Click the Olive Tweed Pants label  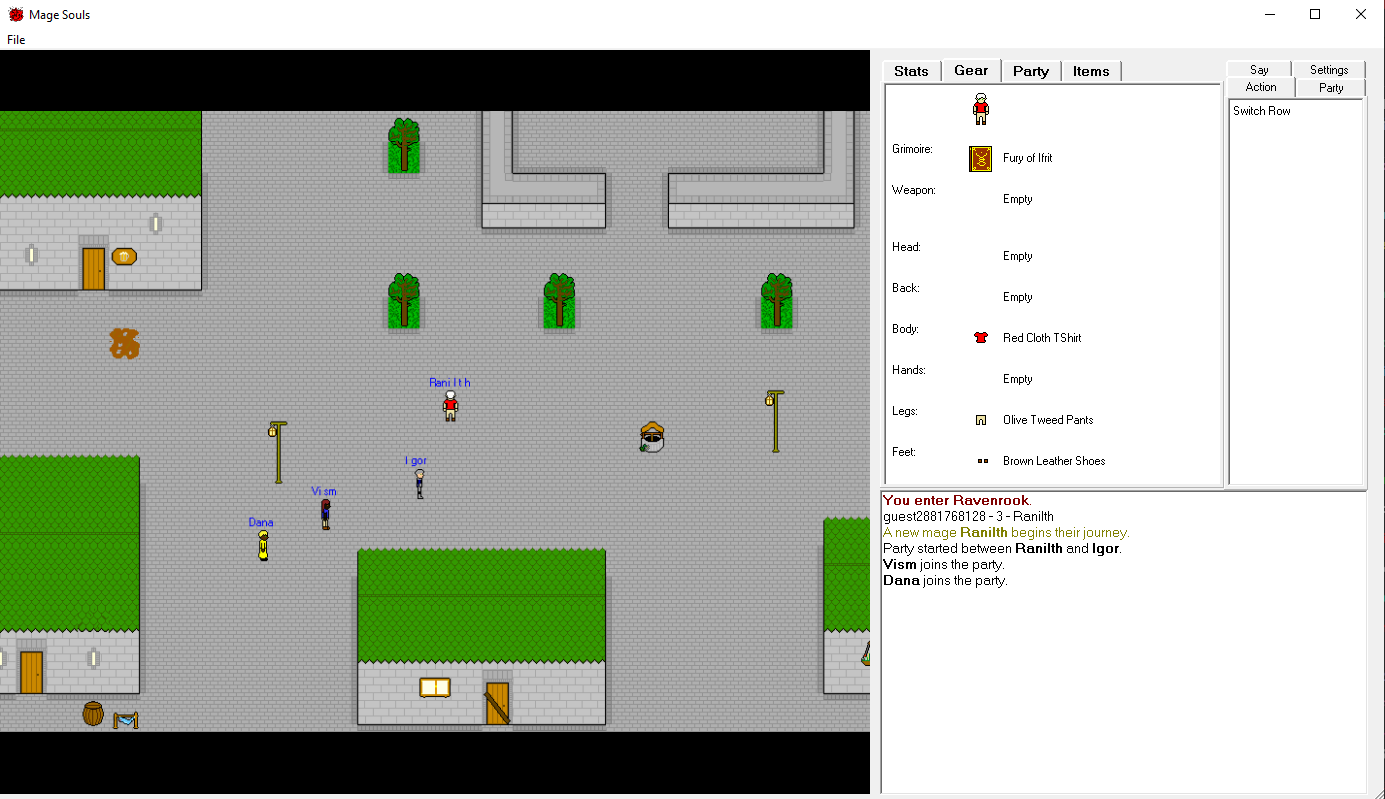point(1048,420)
